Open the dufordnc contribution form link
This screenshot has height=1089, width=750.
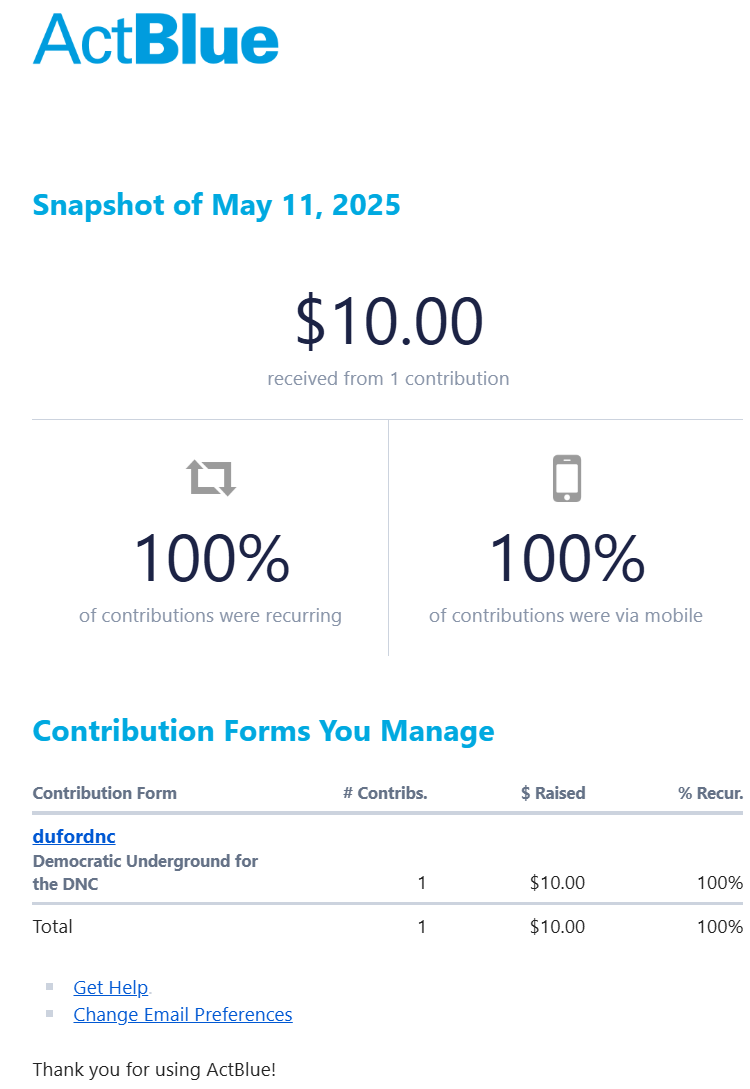74,836
